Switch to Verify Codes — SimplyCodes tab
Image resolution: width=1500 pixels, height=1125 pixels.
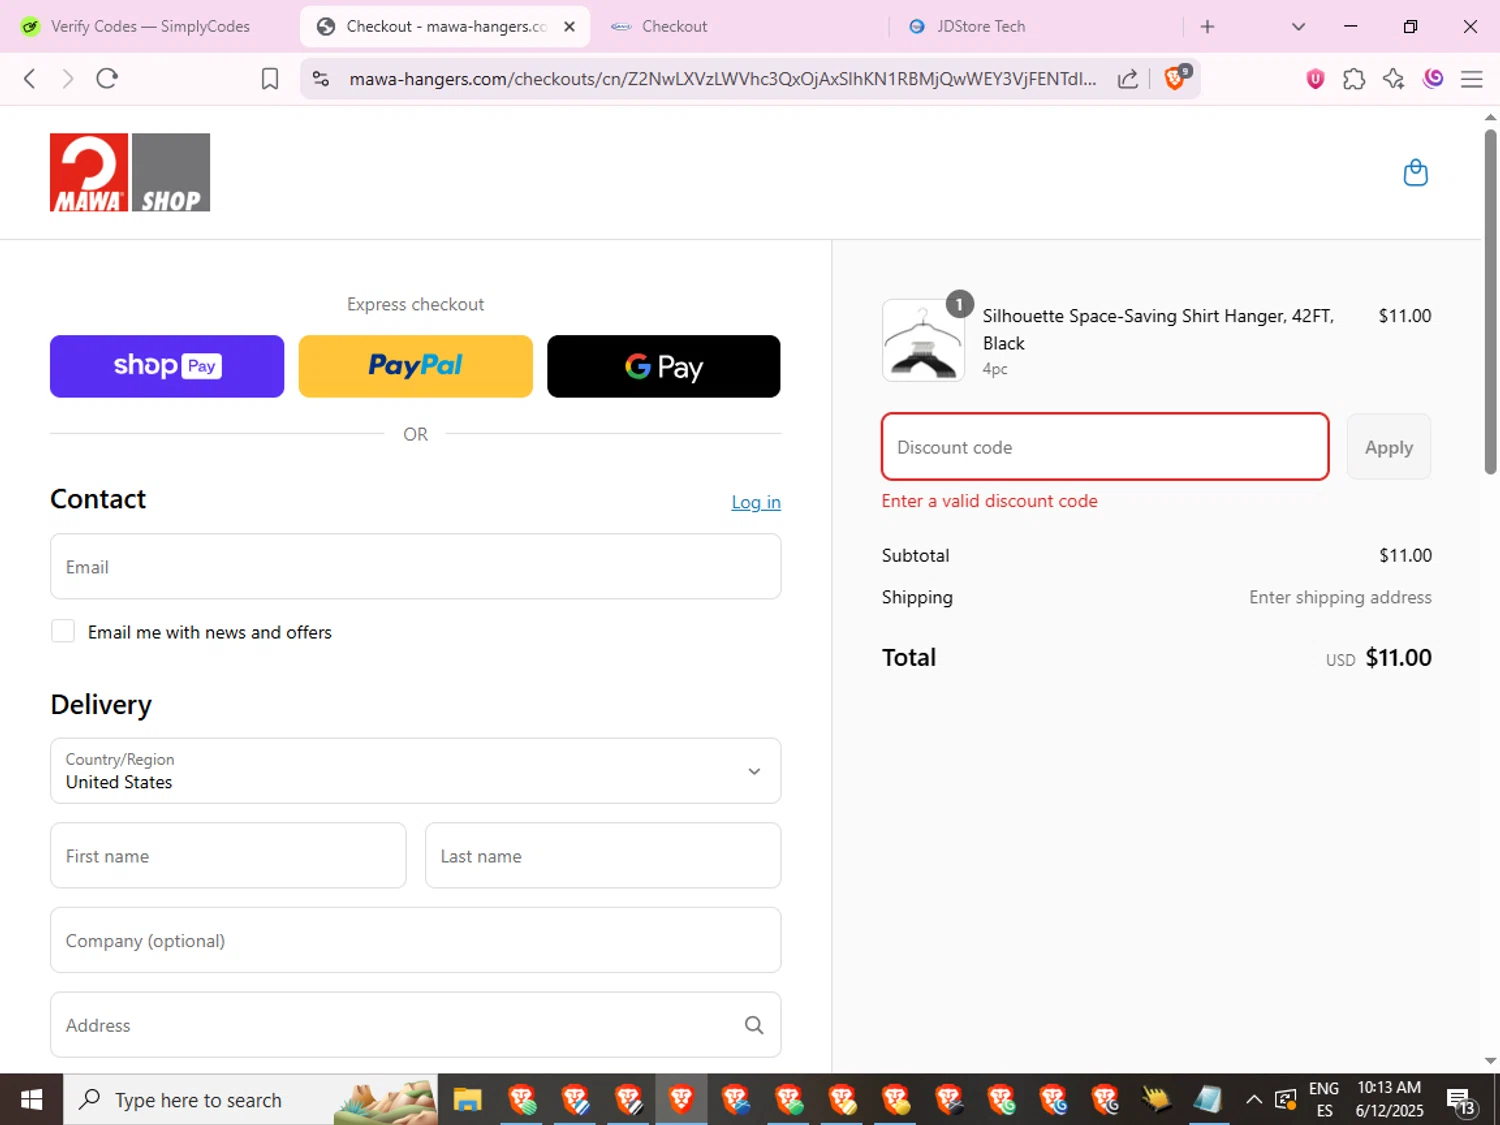[x=150, y=27]
